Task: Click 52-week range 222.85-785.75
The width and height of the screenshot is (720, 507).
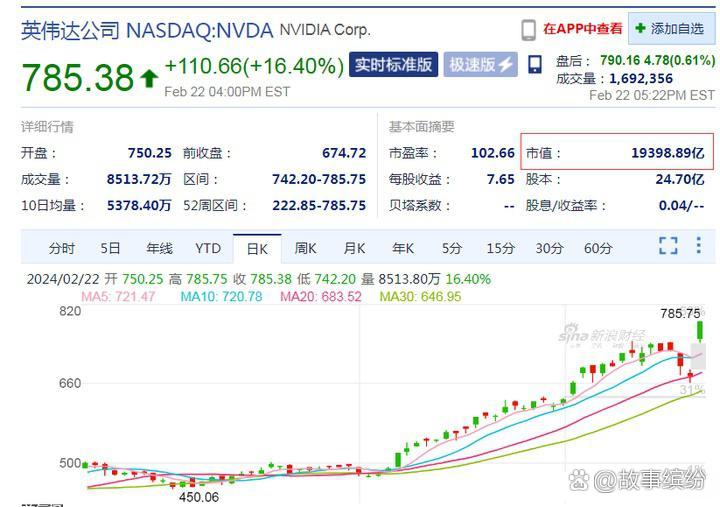Action: point(319,205)
